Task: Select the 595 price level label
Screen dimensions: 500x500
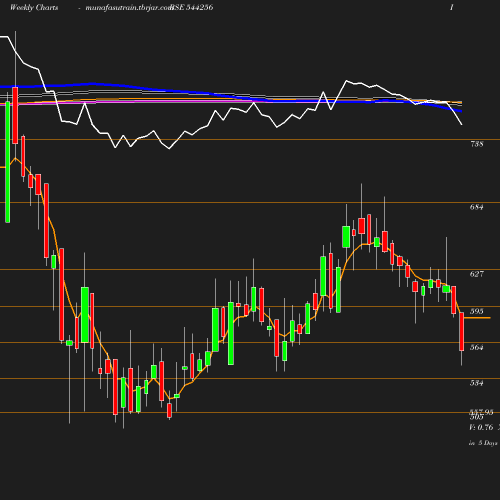Action: 476,311
